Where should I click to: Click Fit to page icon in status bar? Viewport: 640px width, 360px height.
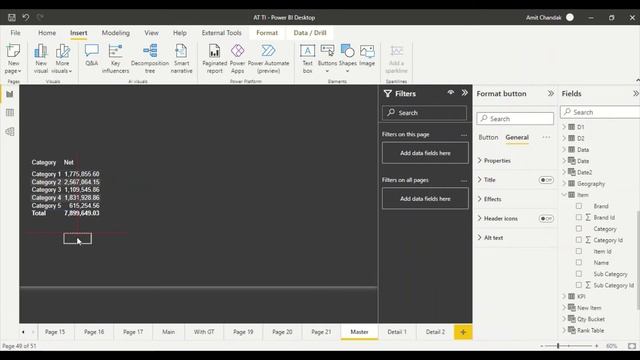(x=632, y=346)
